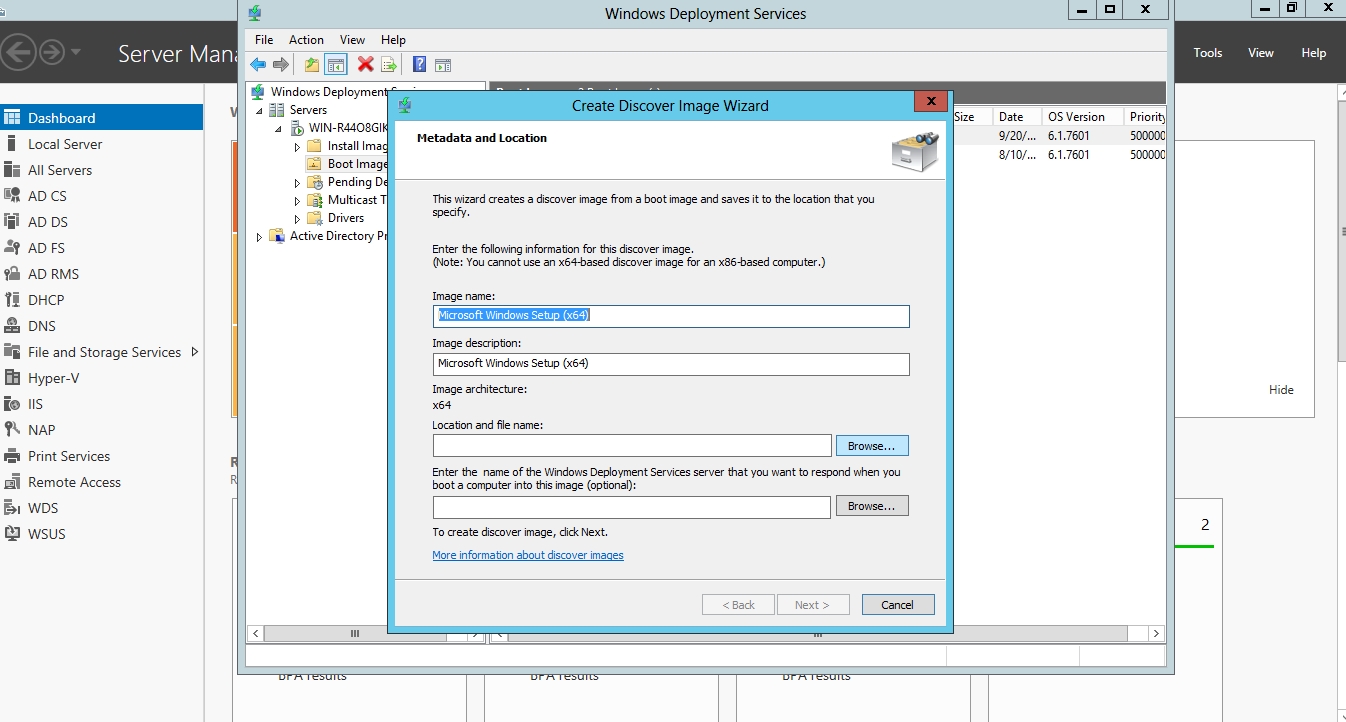
Task: Click the Location and file name field
Action: [632, 446]
